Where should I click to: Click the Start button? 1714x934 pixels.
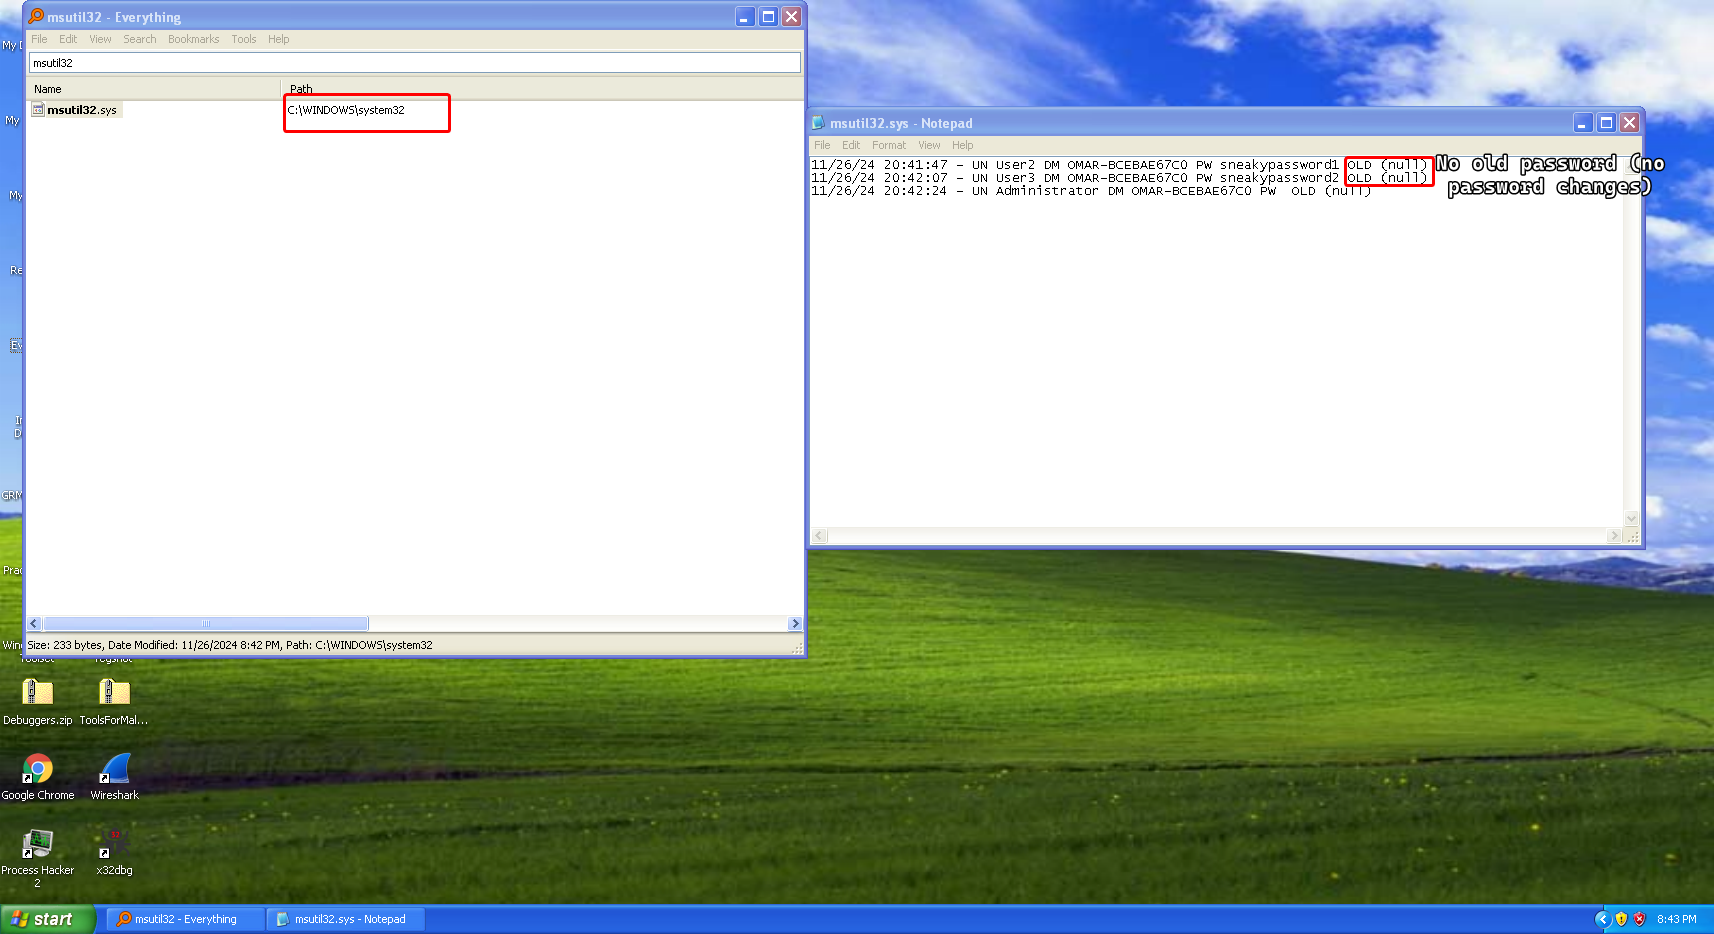point(48,919)
